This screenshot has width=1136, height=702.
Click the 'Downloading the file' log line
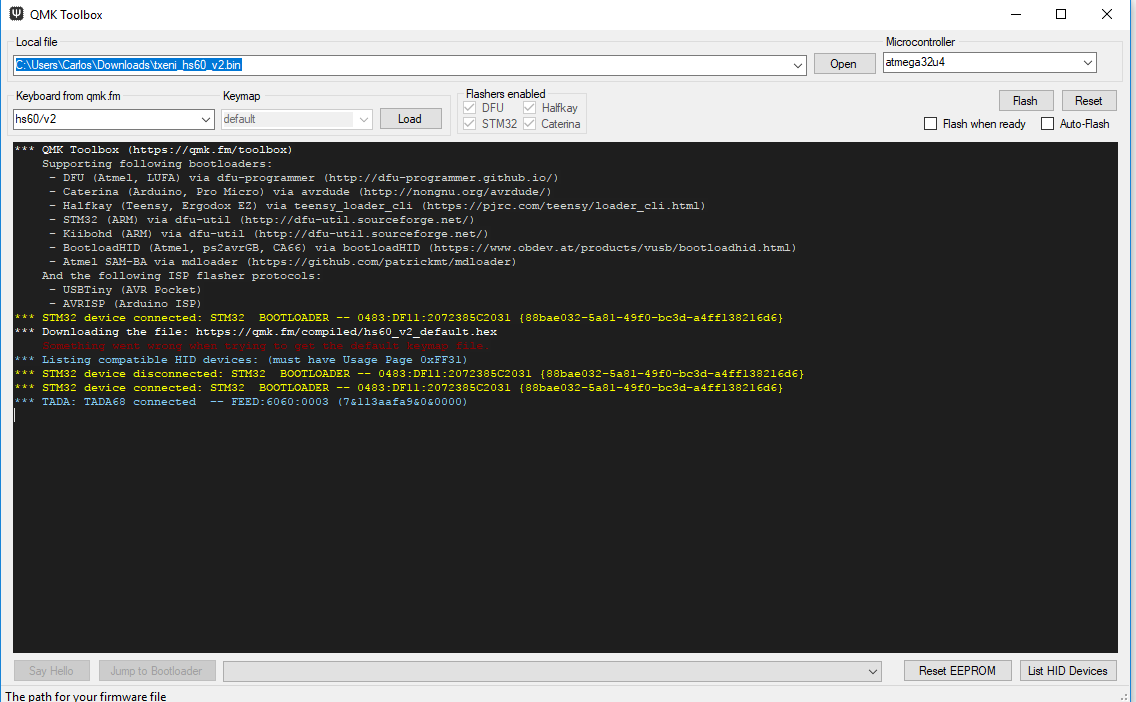pyautogui.click(x=256, y=332)
